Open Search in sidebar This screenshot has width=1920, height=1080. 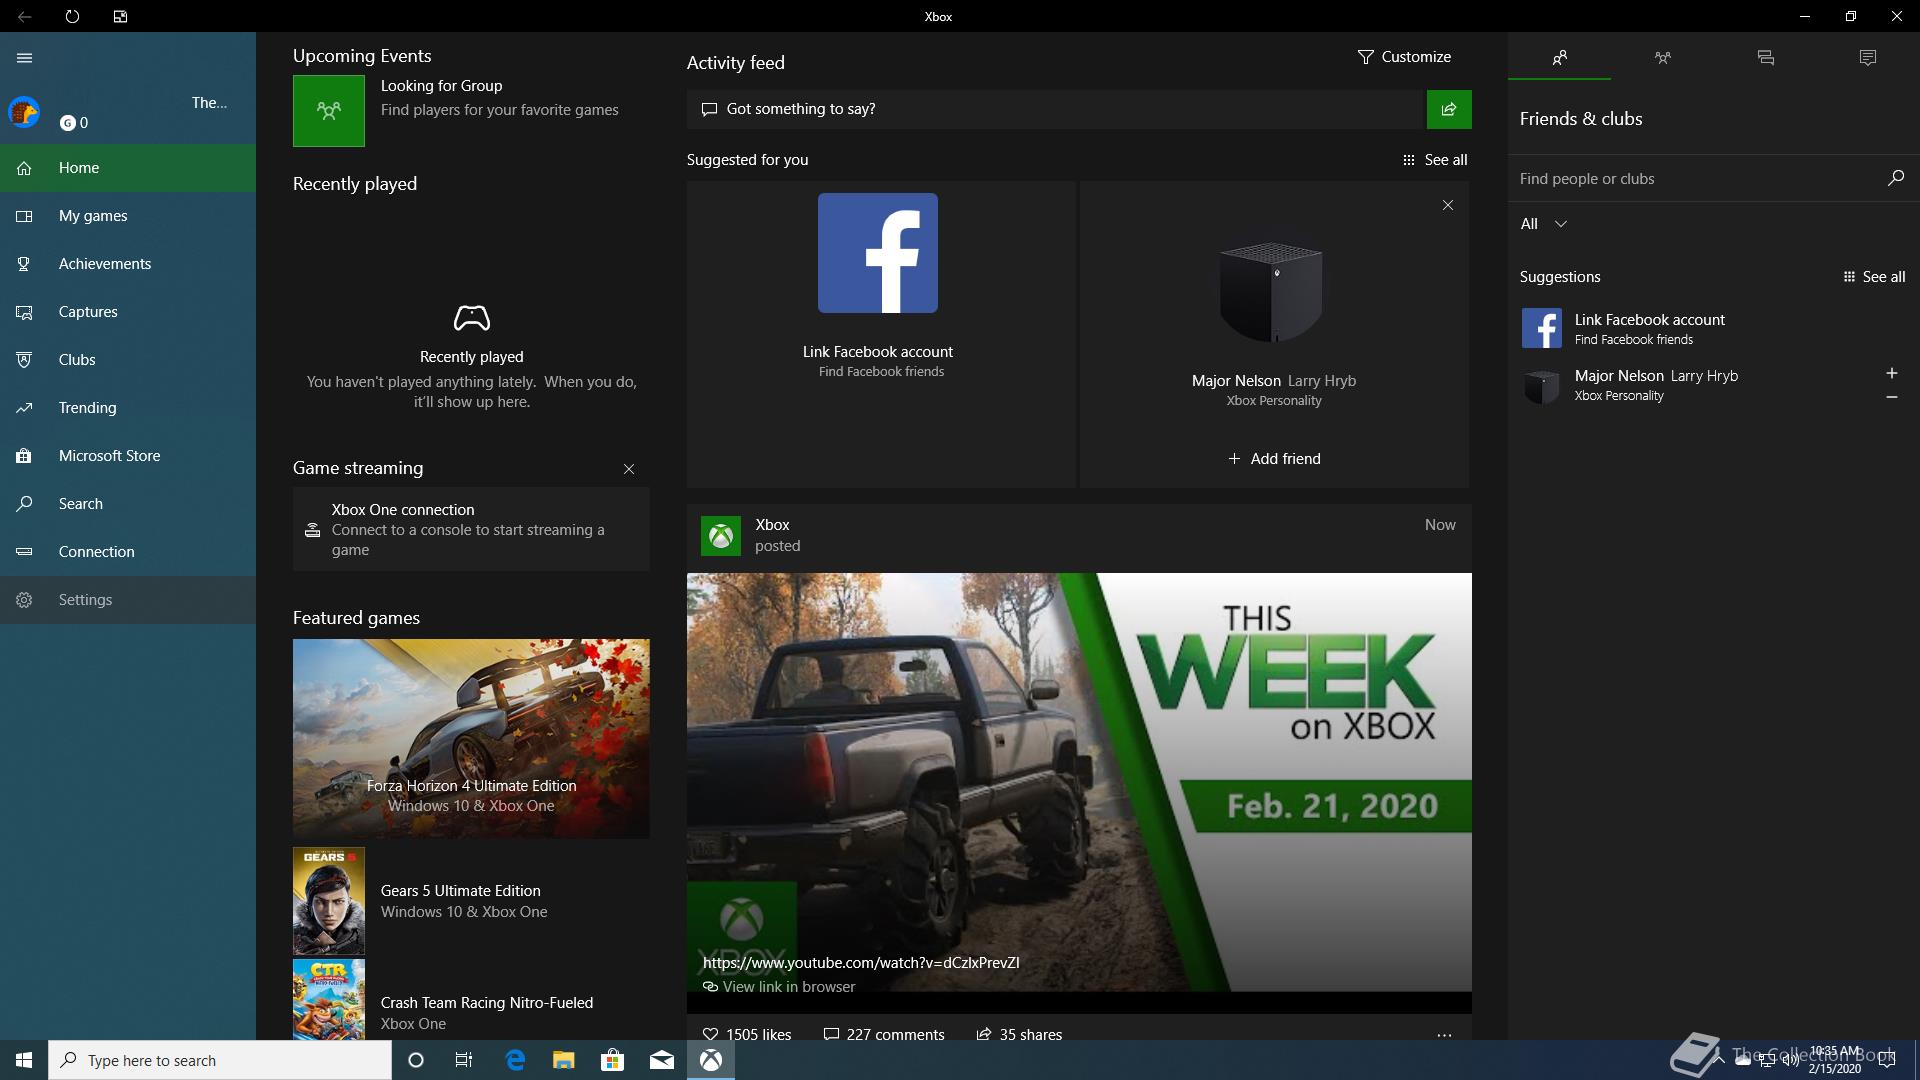click(128, 504)
